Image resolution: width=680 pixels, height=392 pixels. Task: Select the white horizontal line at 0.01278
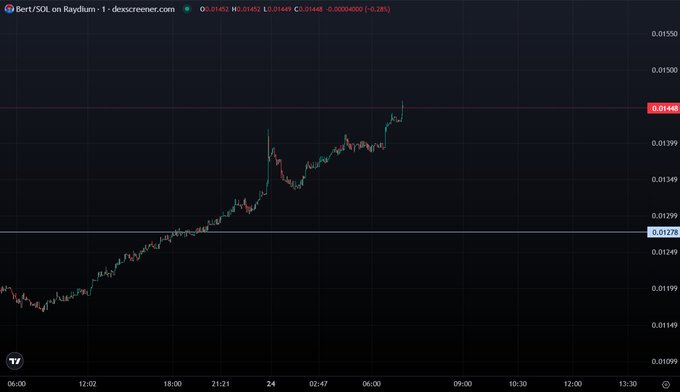click(323, 232)
